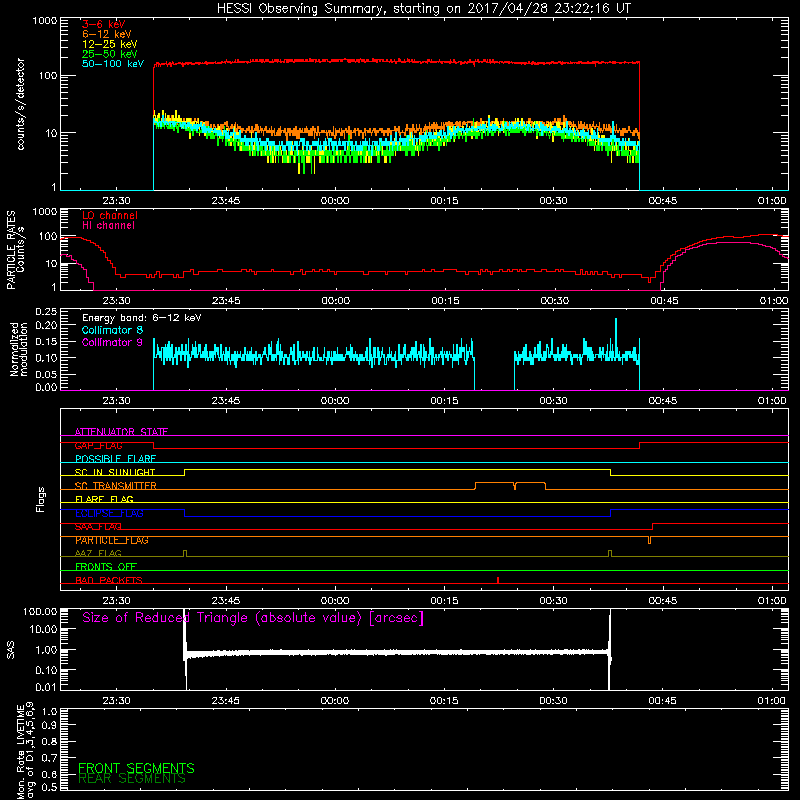Viewport: 800px width, 800px height.
Task: Click the REAR SEGMENTS legend label
Action: (x=132, y=779)
